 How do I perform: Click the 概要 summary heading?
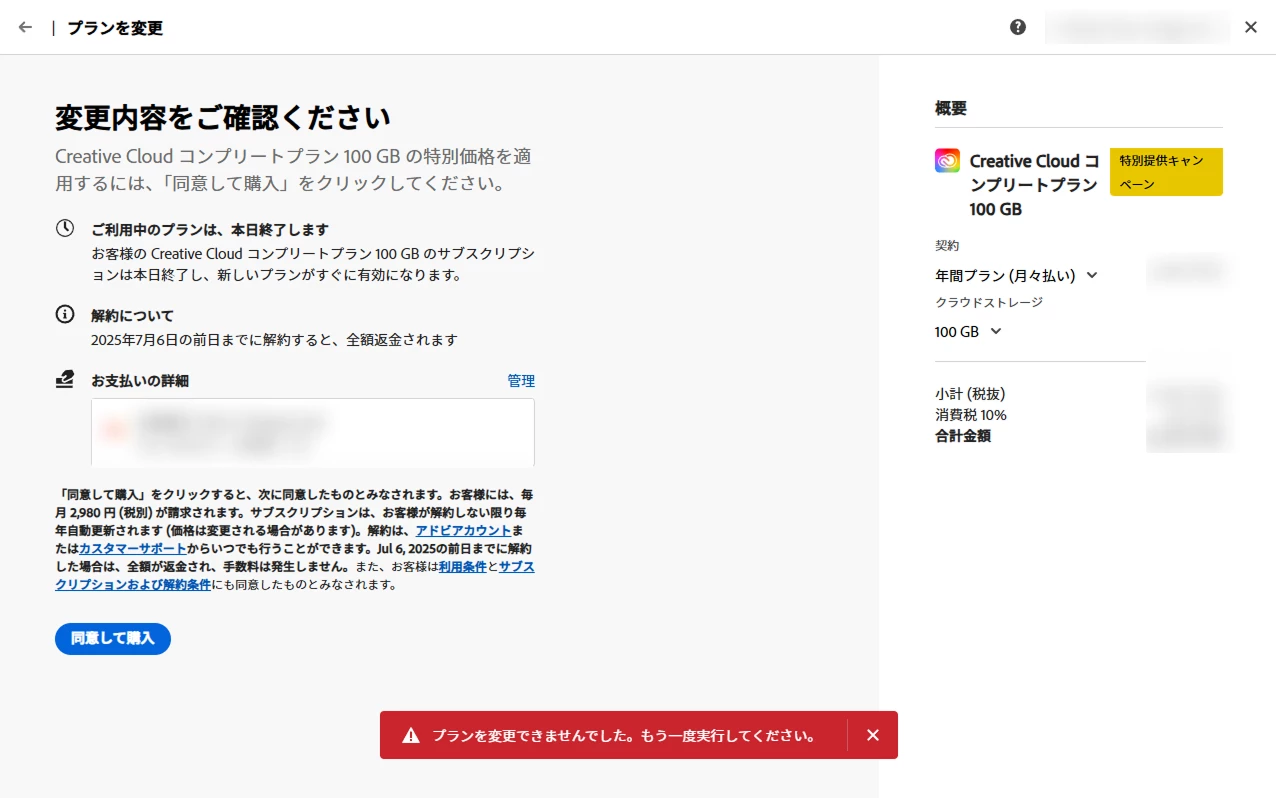[x=951, y=108]
